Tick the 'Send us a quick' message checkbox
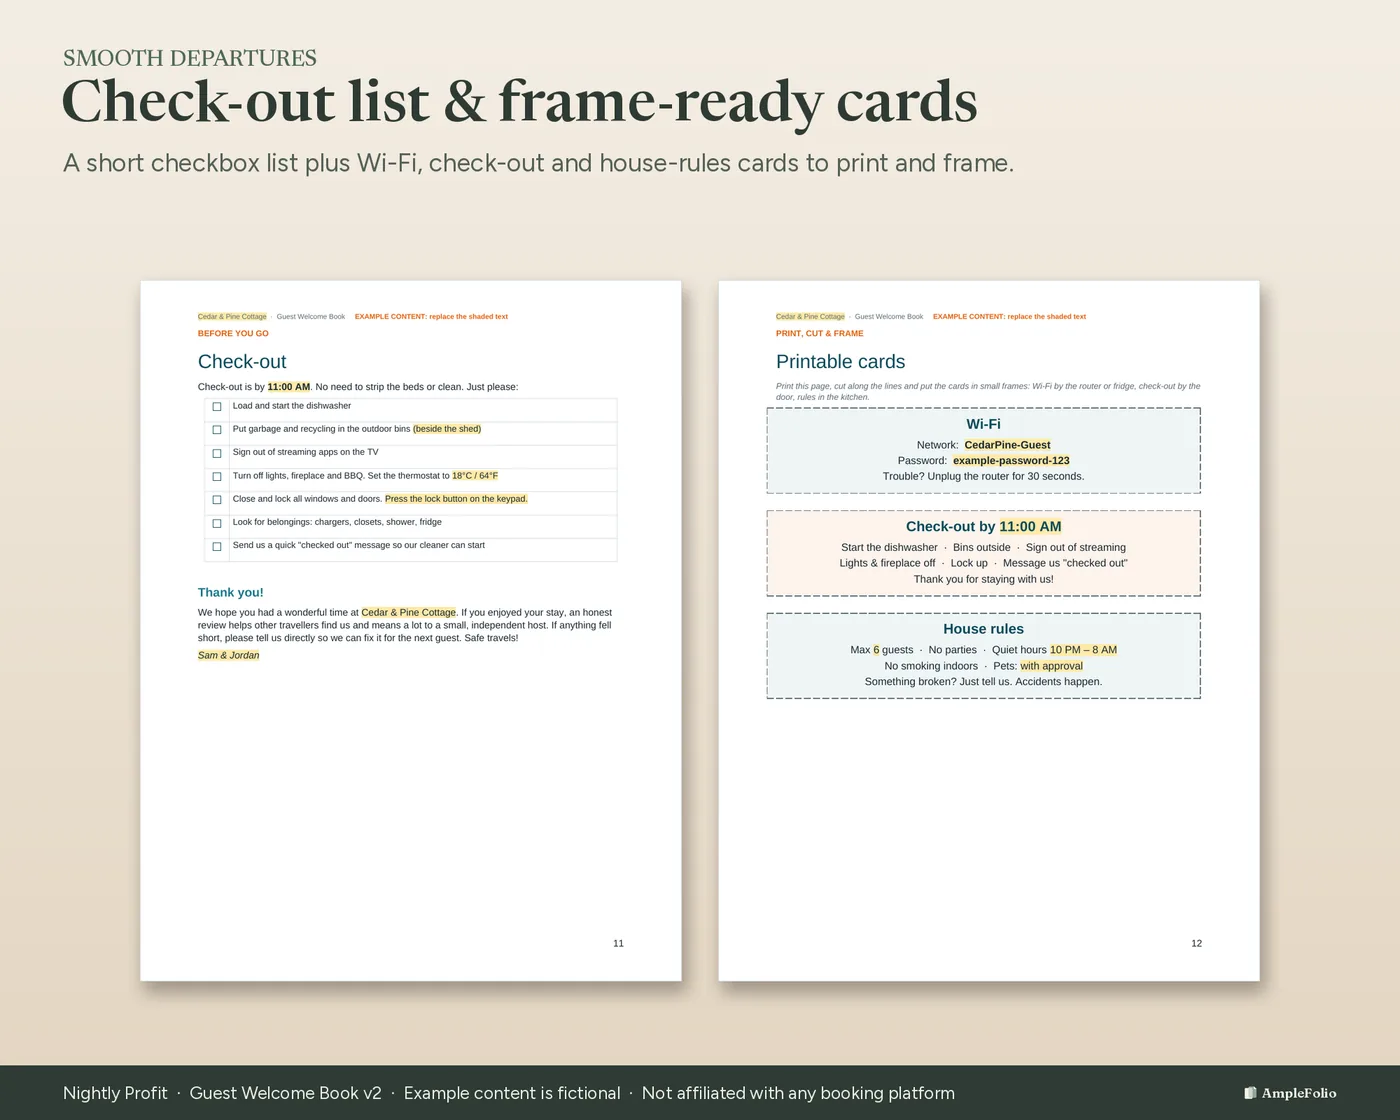 point(217,547)
